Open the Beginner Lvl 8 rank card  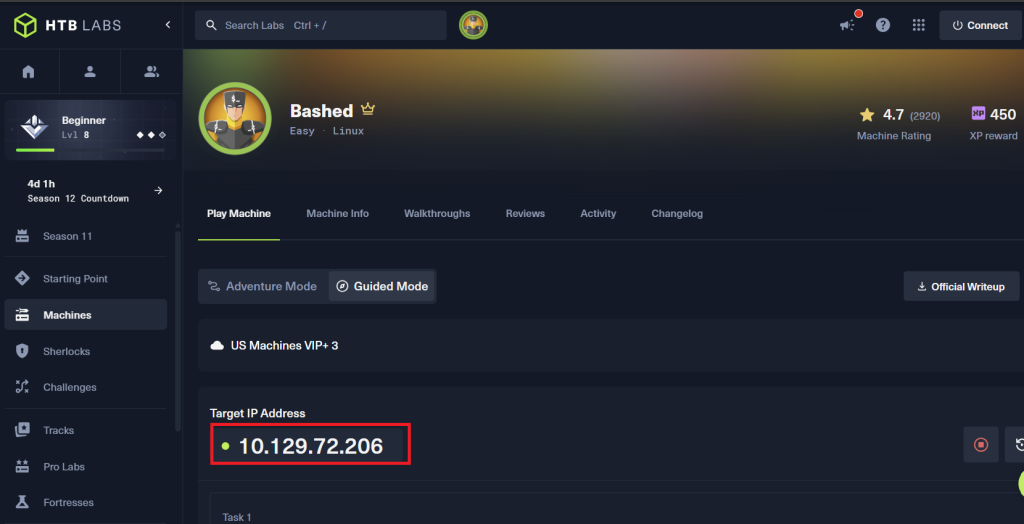[x=90, y=129]
